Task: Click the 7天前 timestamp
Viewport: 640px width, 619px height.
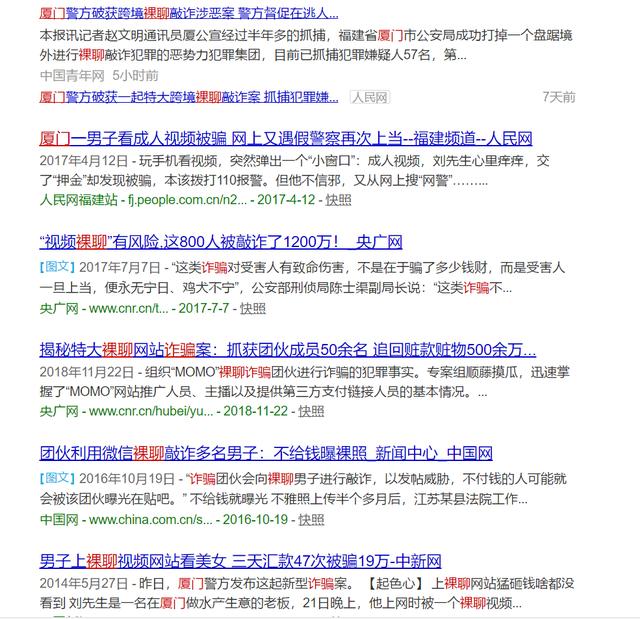Action: point(559,97)
